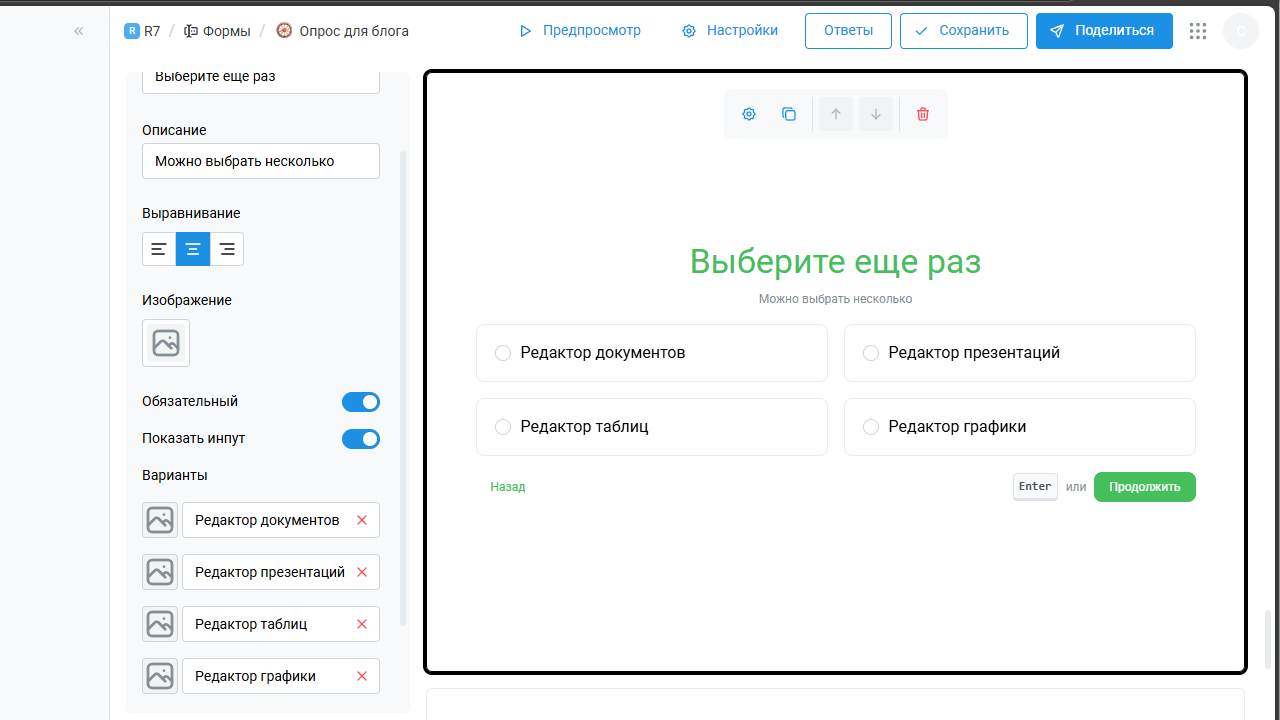This screenshot has height=720, width=1280.
Task: Select Редактор документов option in preview
Action: coord(652,353)
